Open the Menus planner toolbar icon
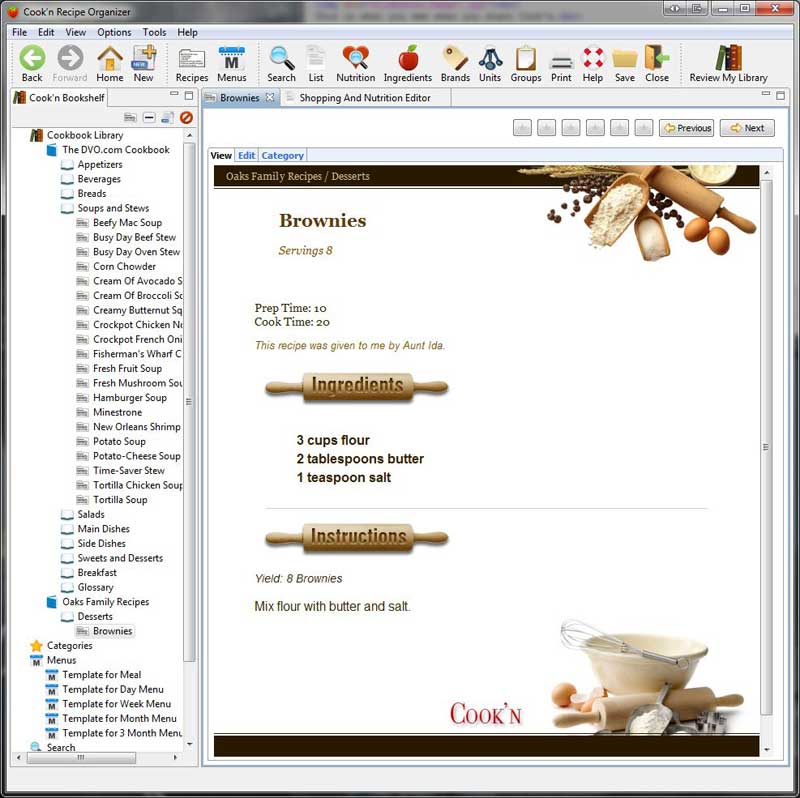The width and height of the screenshot is (800, 798). pyautogui.click(x=232, y=63)
